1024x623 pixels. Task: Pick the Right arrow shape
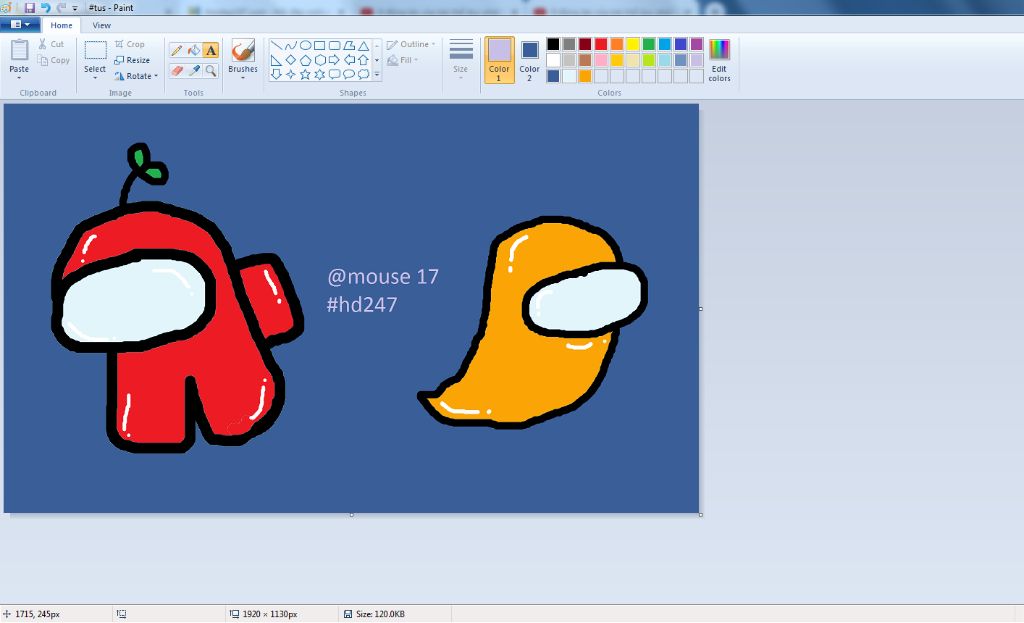[334, 60]
